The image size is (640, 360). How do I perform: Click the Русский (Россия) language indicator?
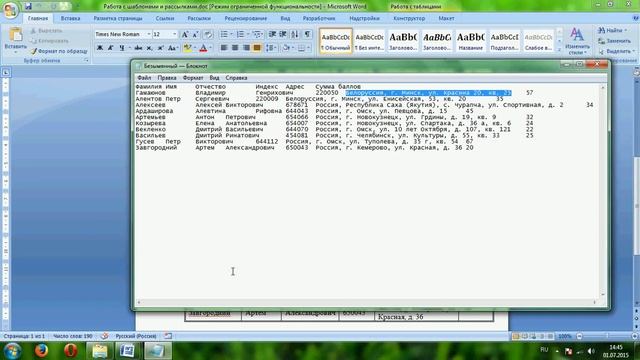click(136, 336)
